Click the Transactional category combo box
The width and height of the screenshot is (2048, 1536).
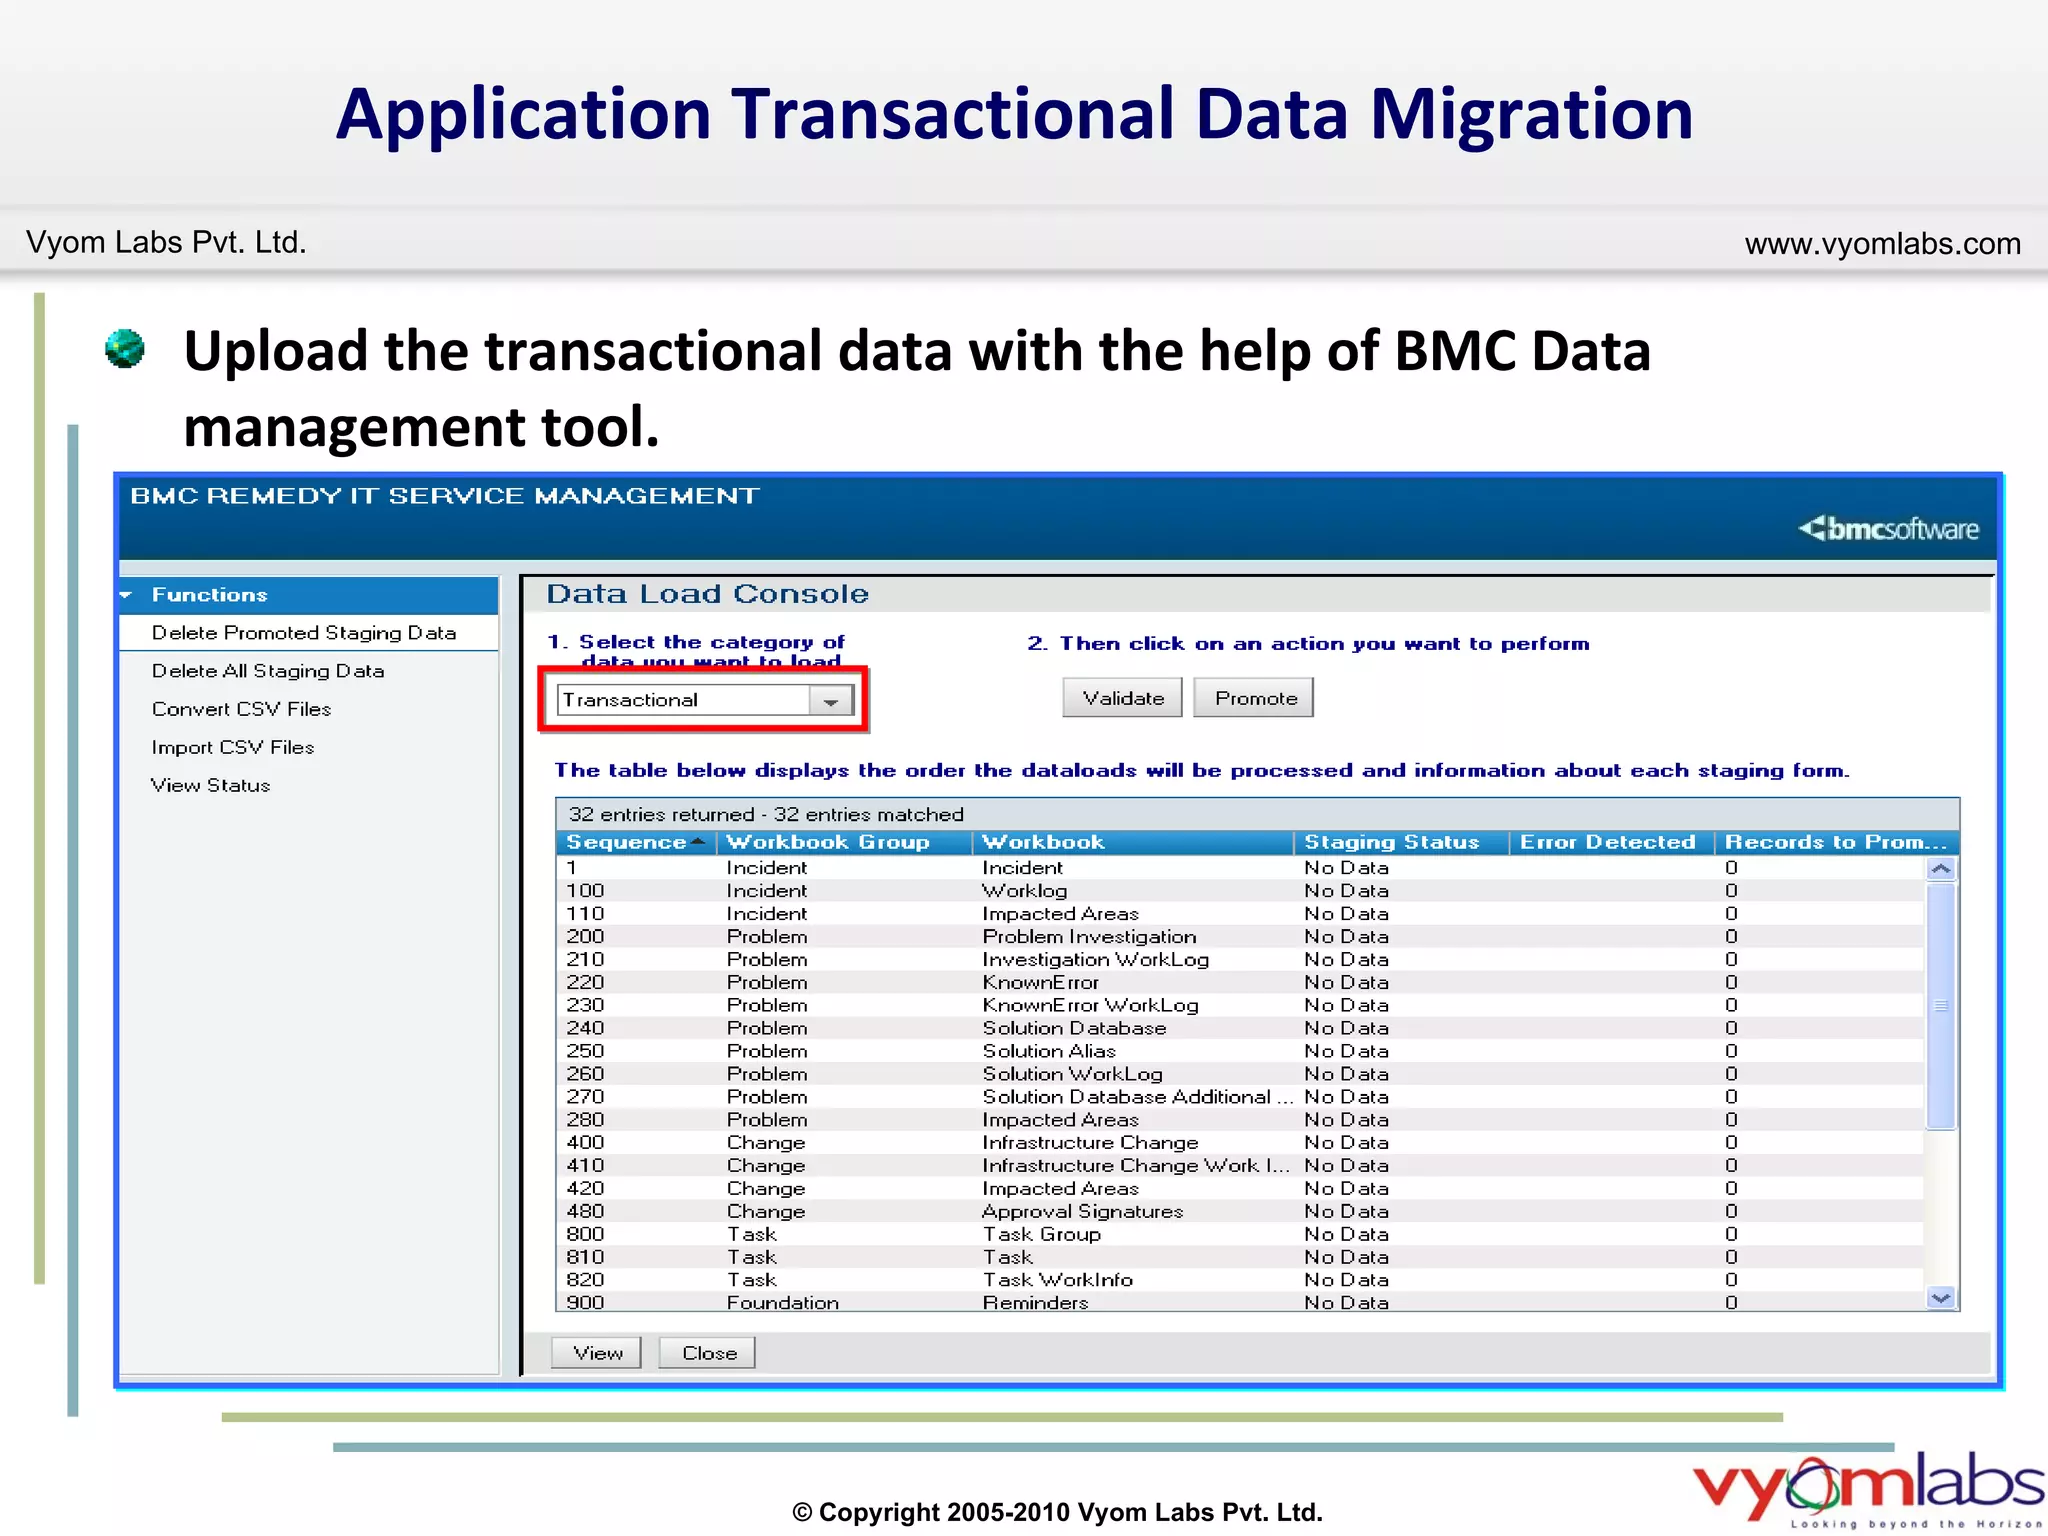[x=704, y=700]
